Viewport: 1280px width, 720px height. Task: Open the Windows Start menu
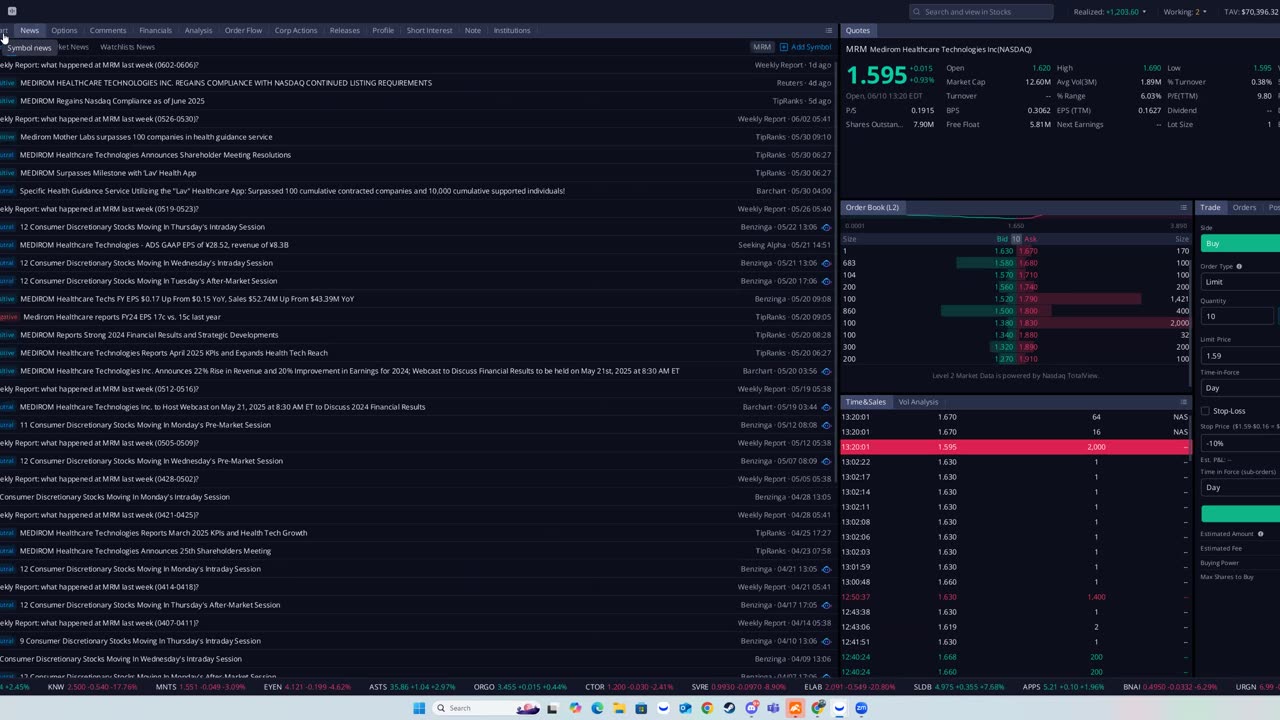click(419, 708)
